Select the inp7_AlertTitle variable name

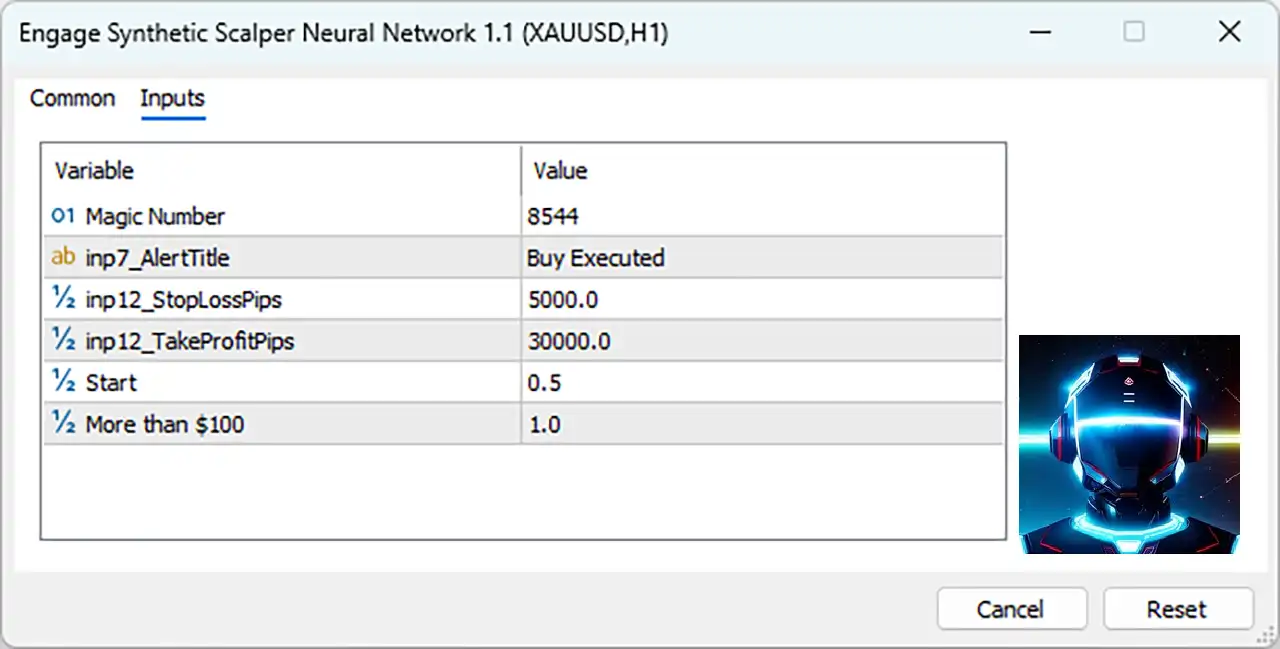coord(158,258)
